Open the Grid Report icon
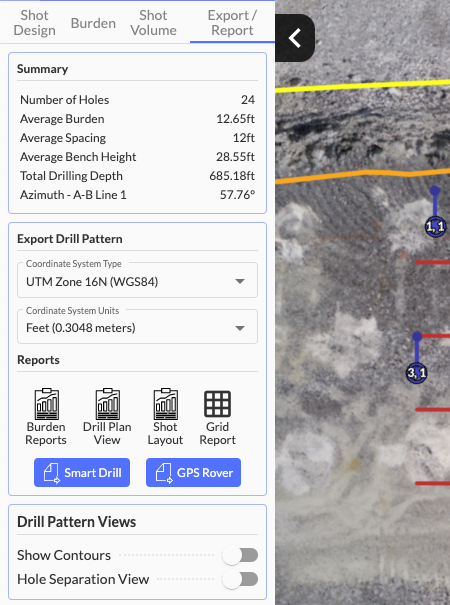The height and width of the screenshot is (605, 450). click(217, 404)
